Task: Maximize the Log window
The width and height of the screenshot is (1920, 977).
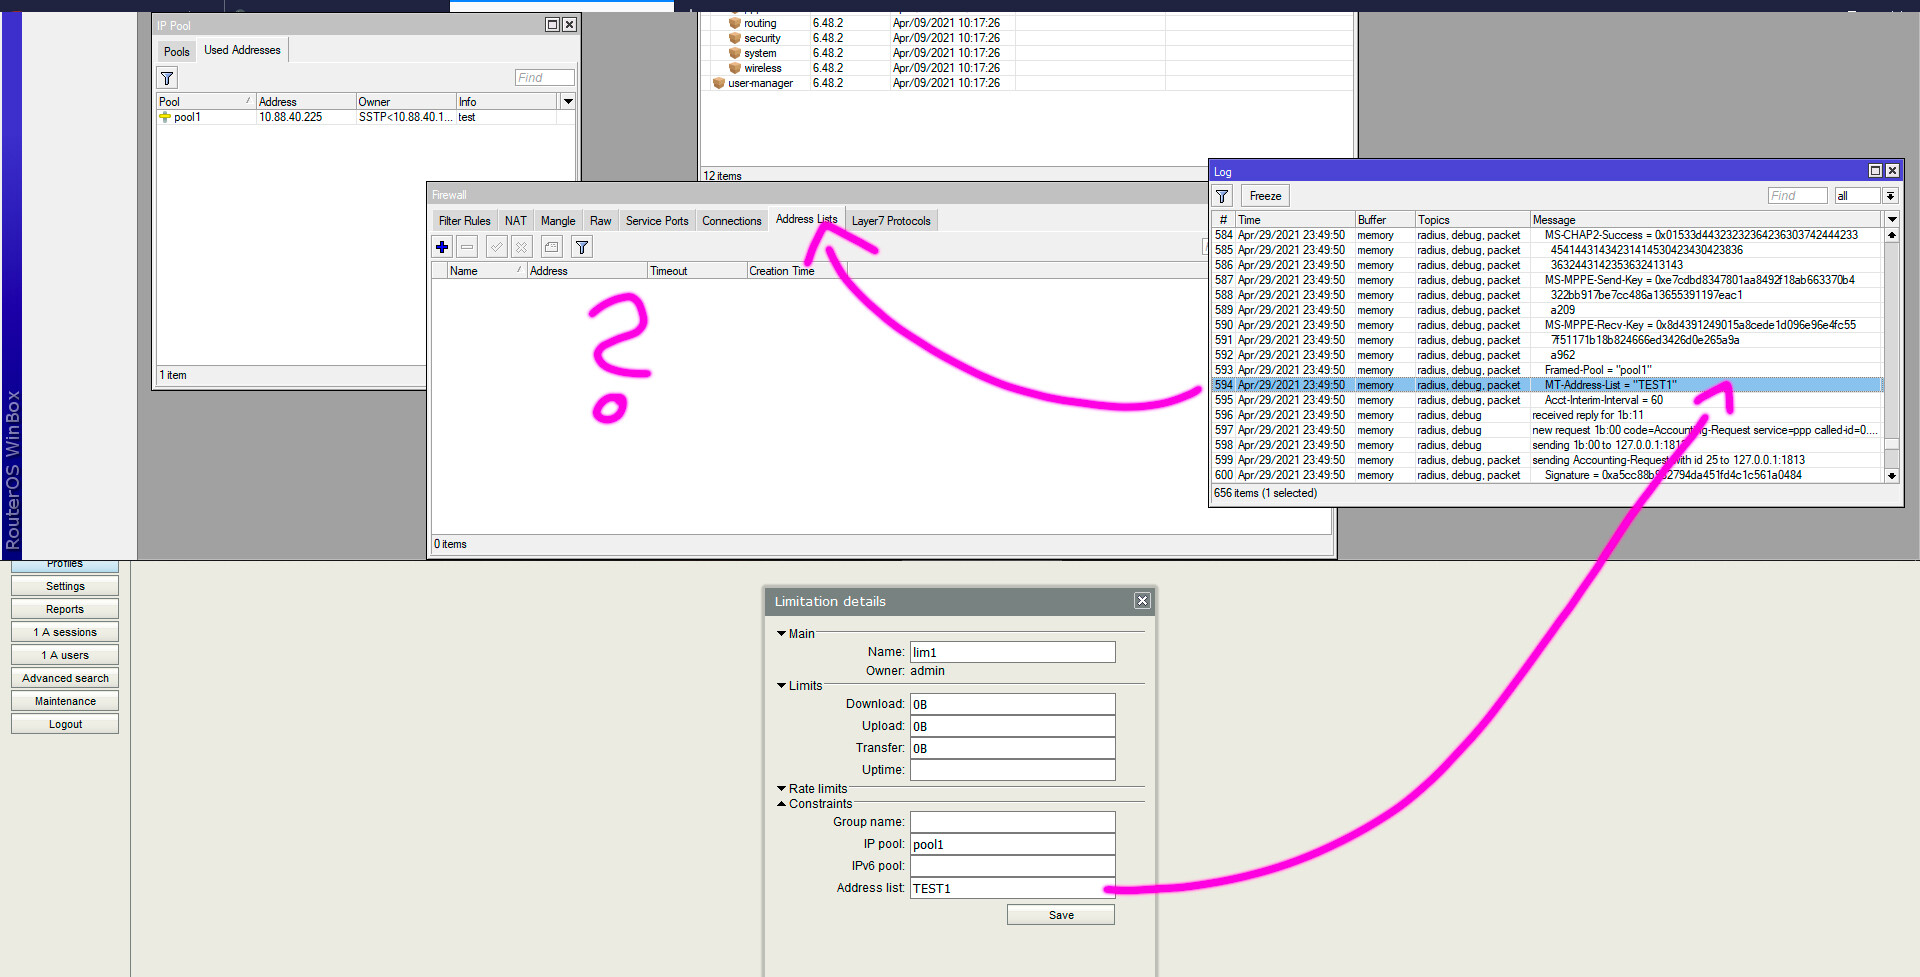Action: click(1875, 171)
